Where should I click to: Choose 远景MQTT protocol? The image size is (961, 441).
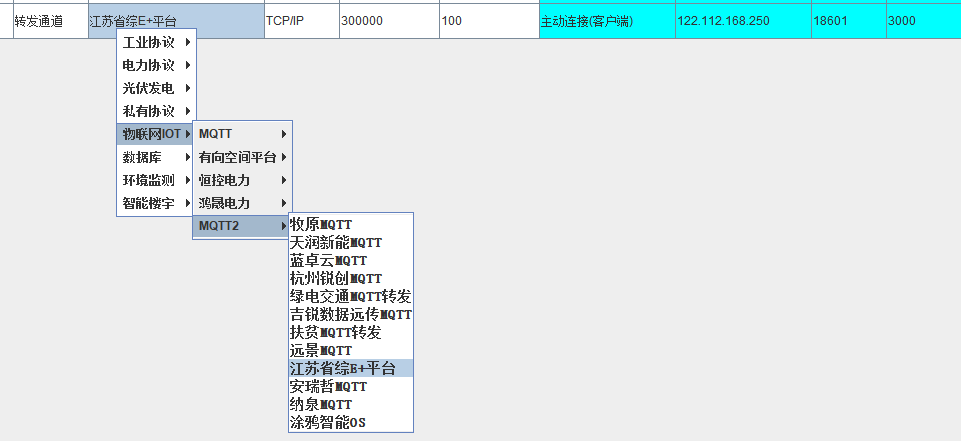click(351, 350)
